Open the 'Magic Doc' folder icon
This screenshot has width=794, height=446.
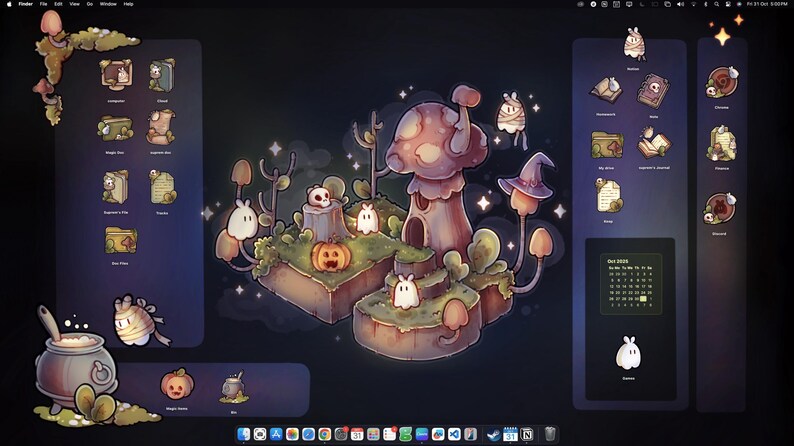(x=115, y=129)
